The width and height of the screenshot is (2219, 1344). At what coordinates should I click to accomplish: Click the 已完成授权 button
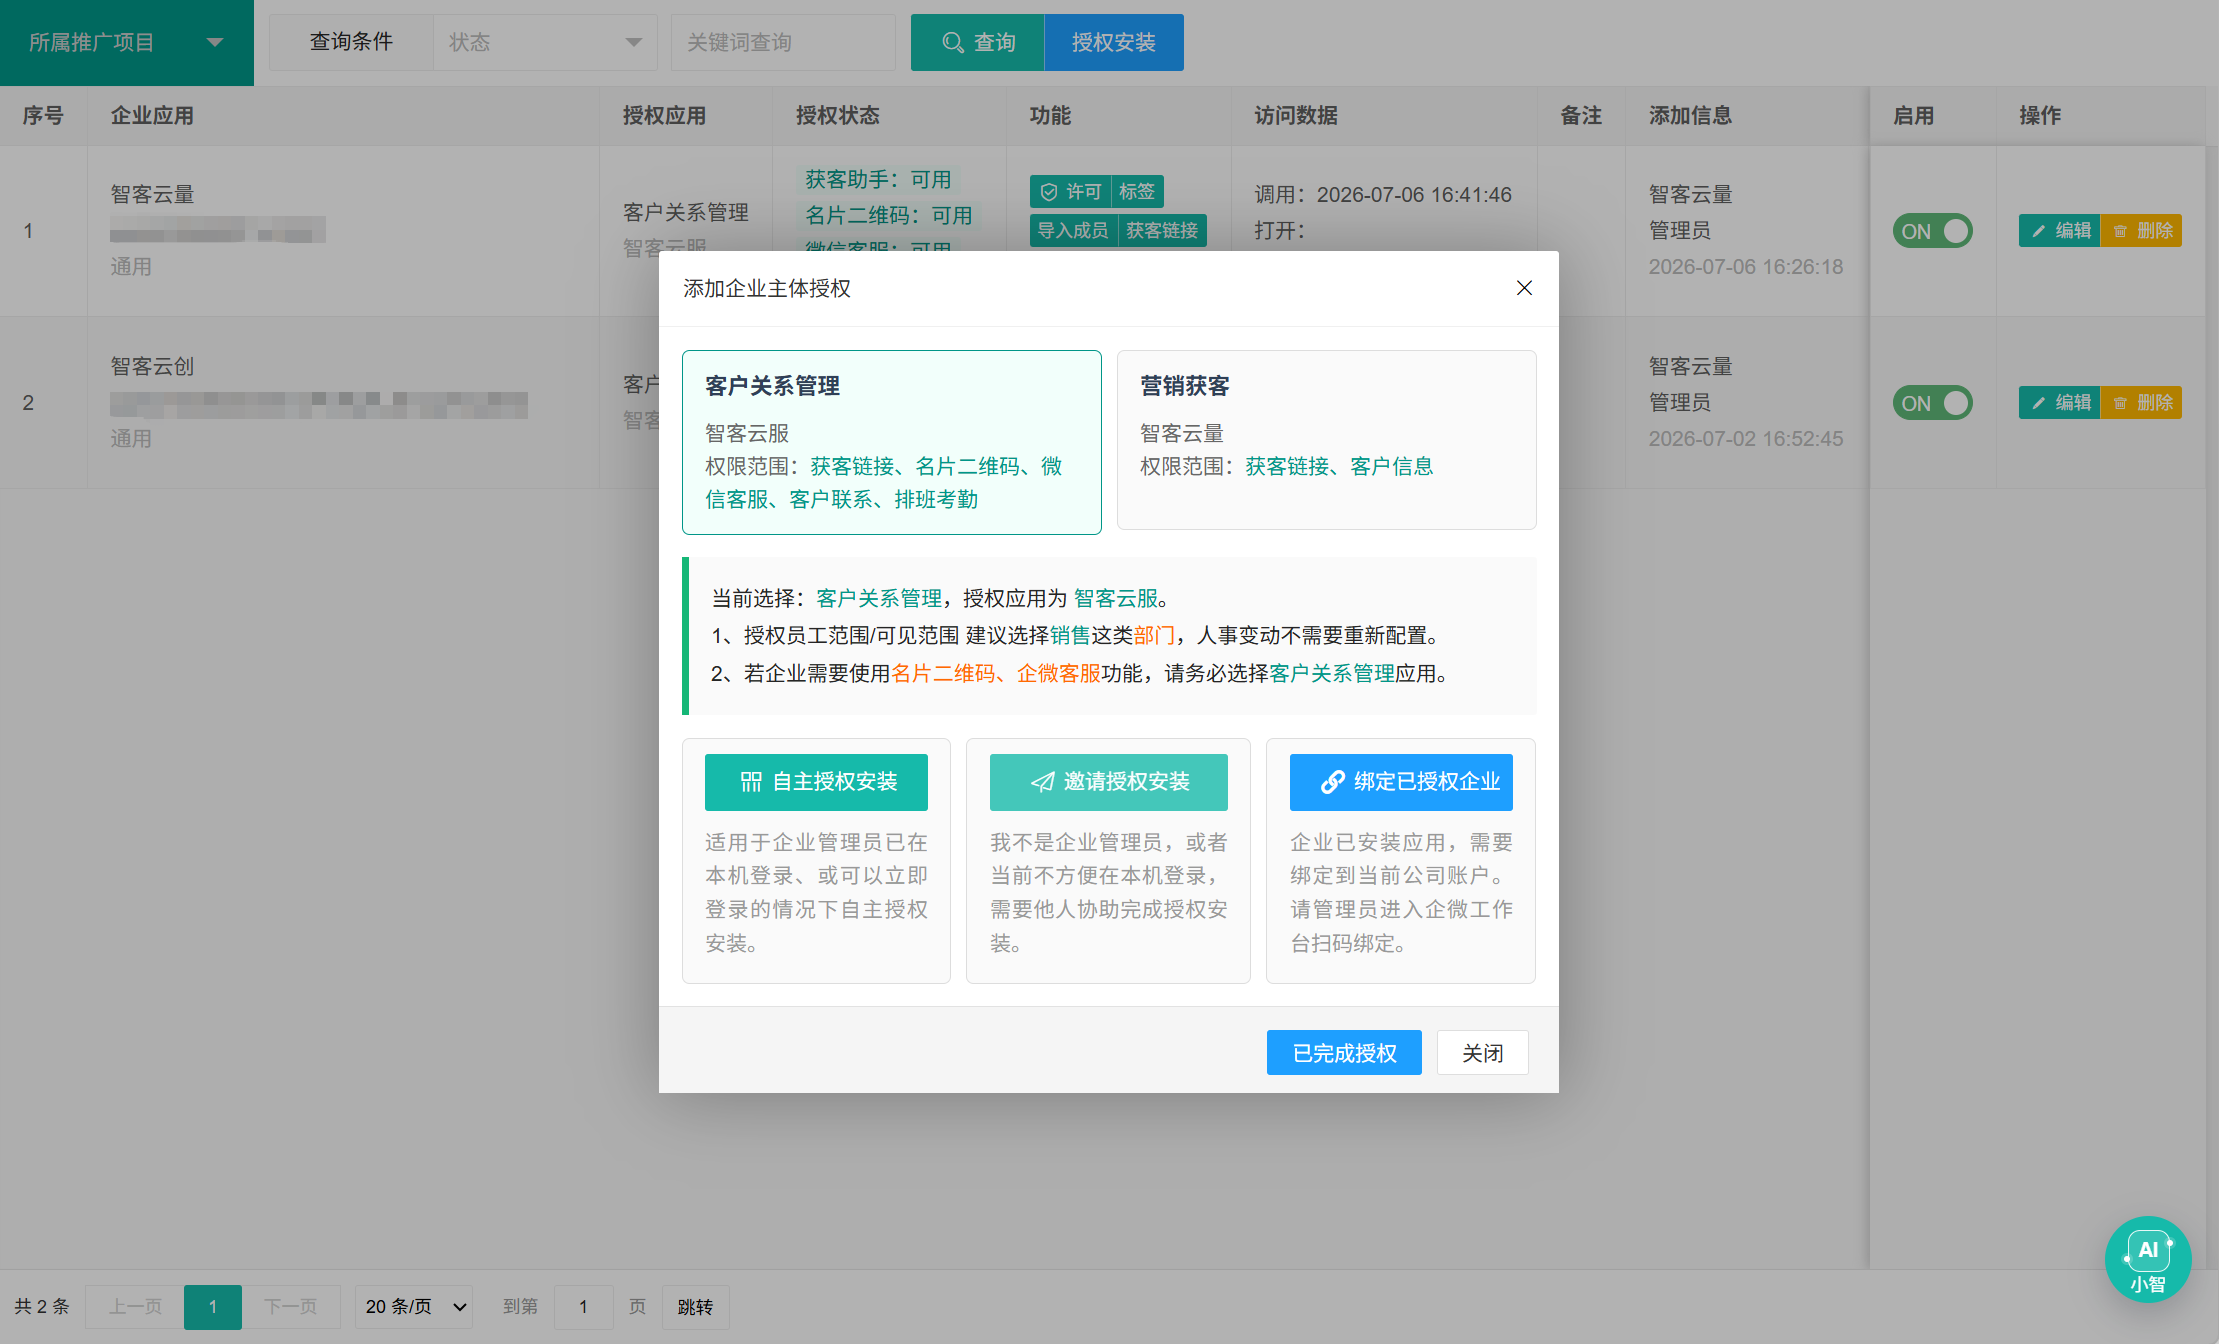click(x=1344, y=1053)
